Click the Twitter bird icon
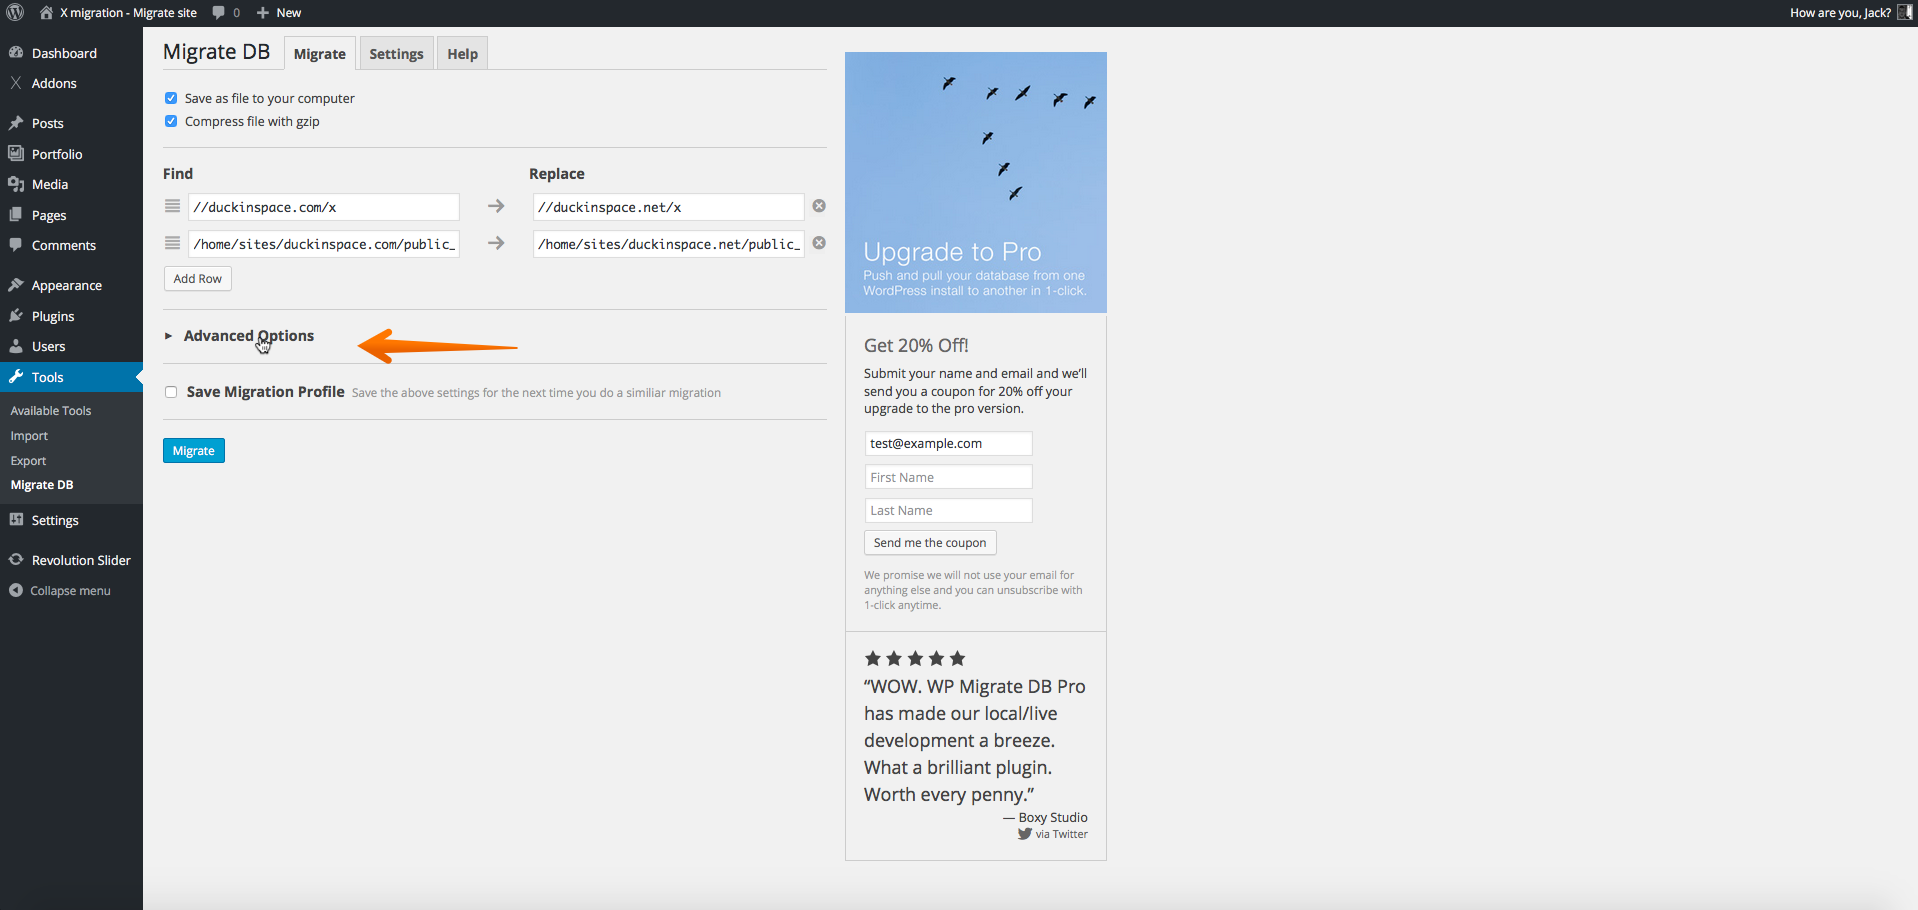Image resolution: width=1918 pixels, height=910 pixels. (1025, 834)
